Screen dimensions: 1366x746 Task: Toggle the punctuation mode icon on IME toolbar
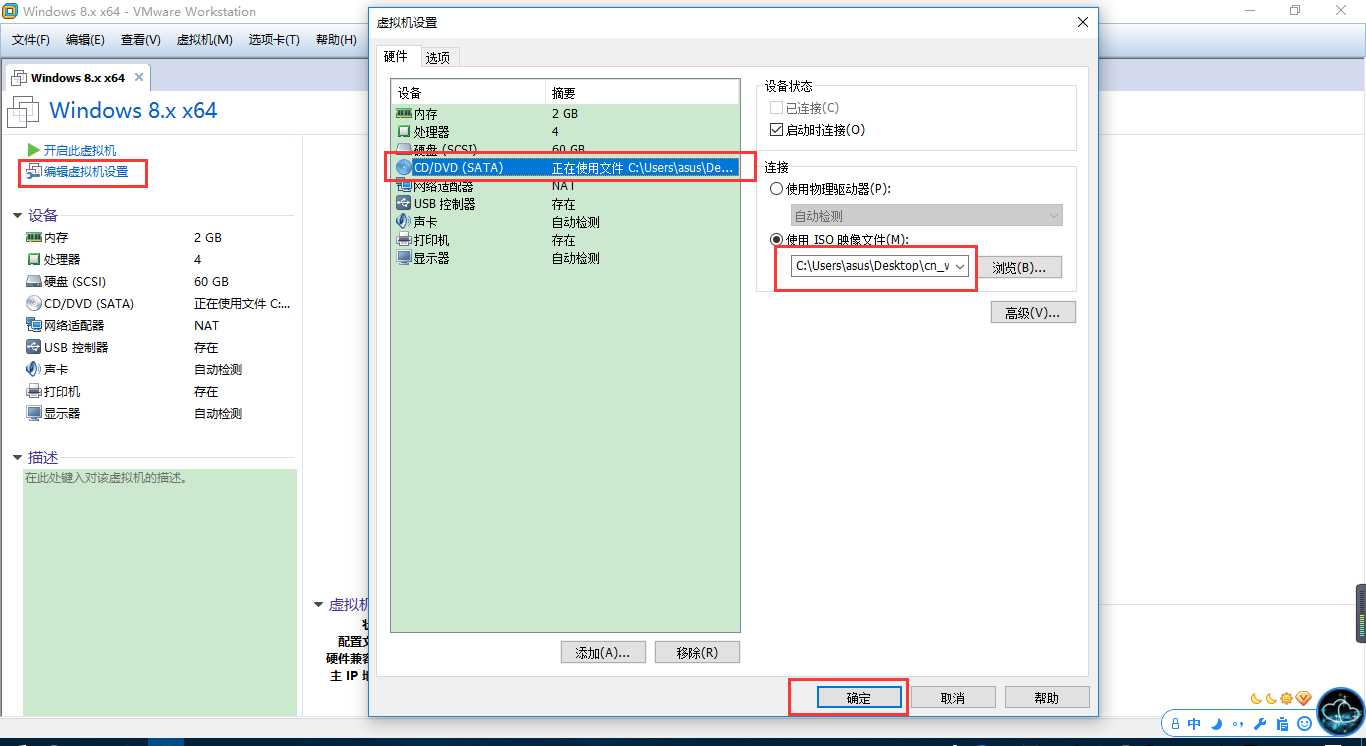1239,724
